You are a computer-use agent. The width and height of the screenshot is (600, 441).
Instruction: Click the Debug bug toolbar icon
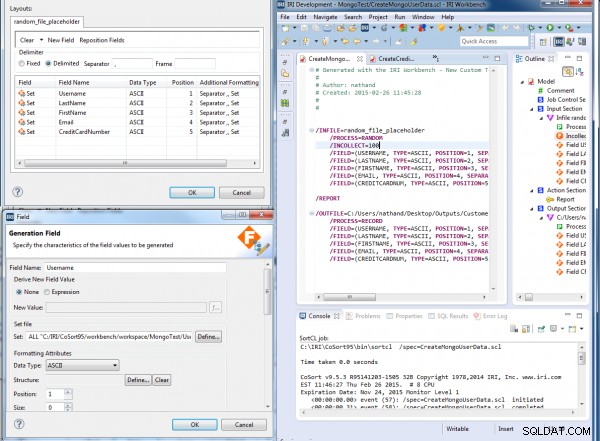[x=531, y=28]
